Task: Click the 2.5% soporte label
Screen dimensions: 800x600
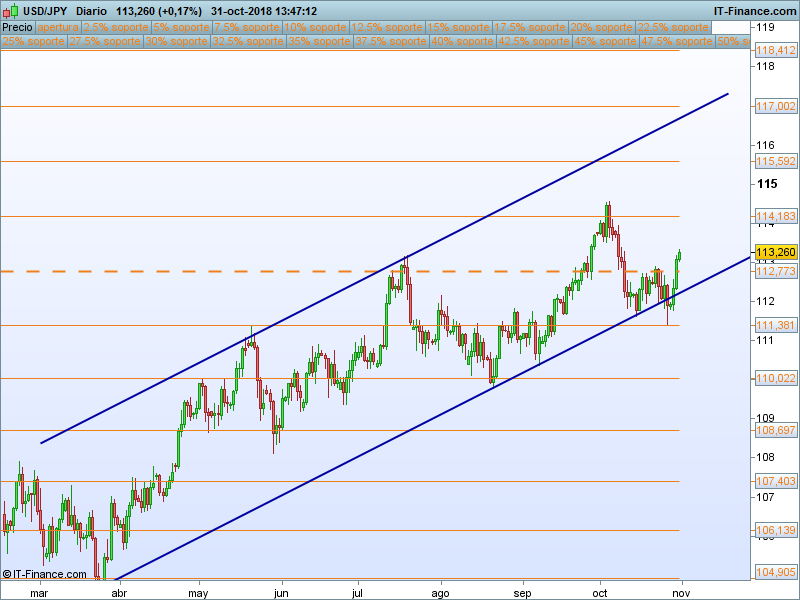Action: tap(116, 28)
